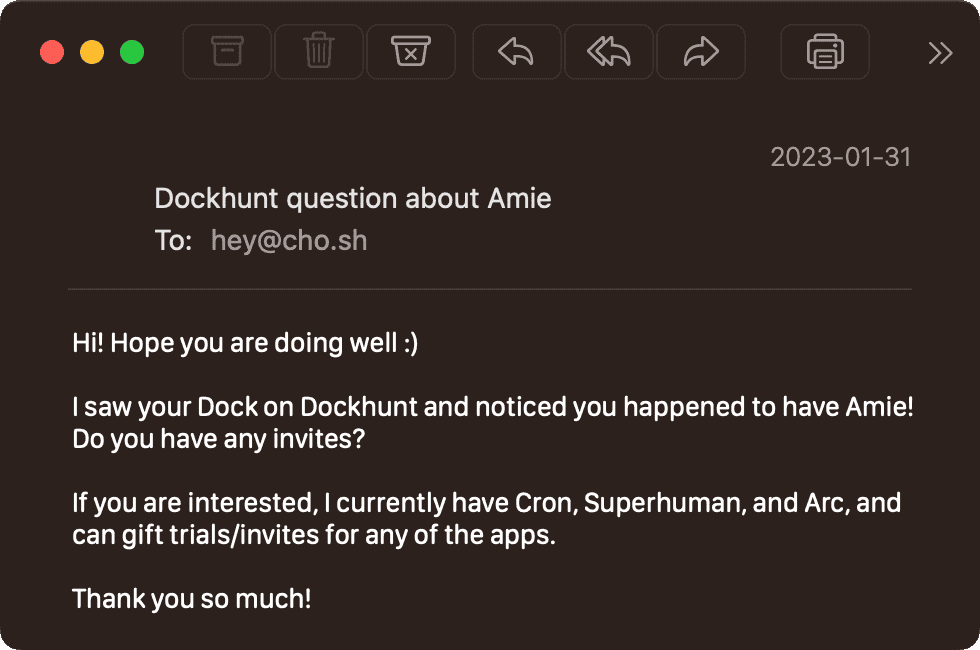Click the recipient address hey@cho.sh
980x650 pixels.
pyautogui.click(x=289, y=241)
